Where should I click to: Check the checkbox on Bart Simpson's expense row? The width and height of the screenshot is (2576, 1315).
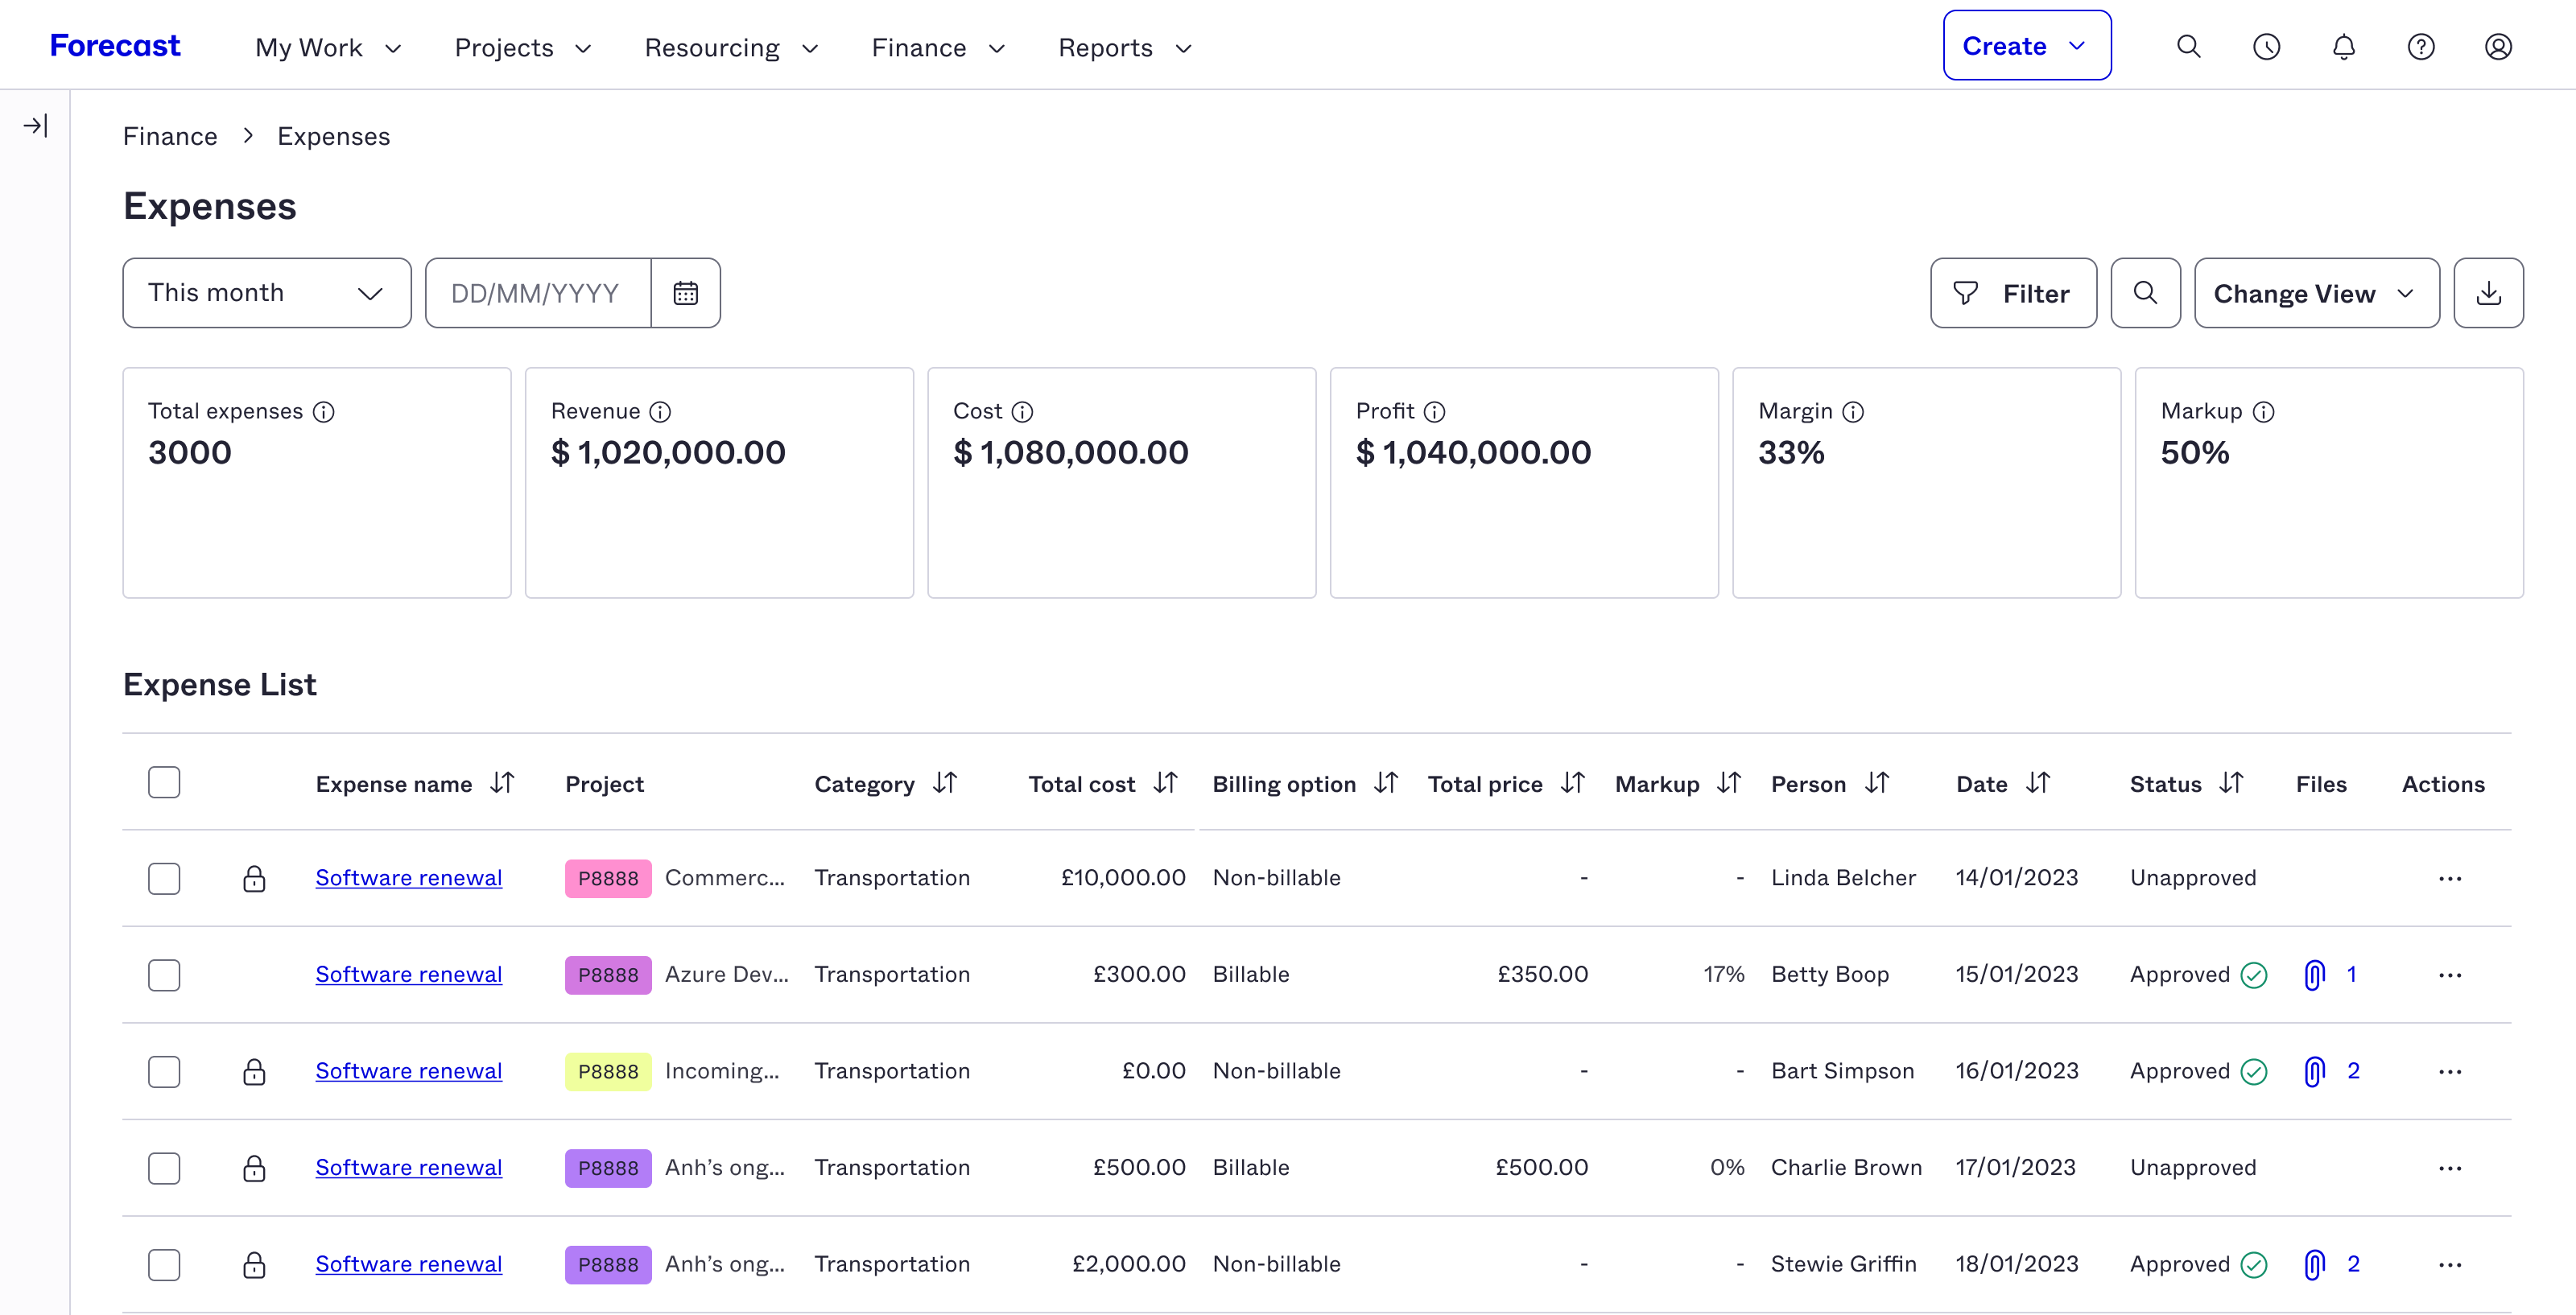pyautogui.click(x=163, y=1071)
